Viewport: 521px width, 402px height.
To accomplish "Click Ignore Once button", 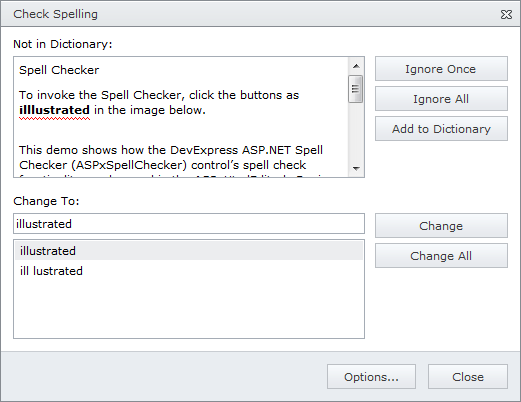I will [441, 69].
